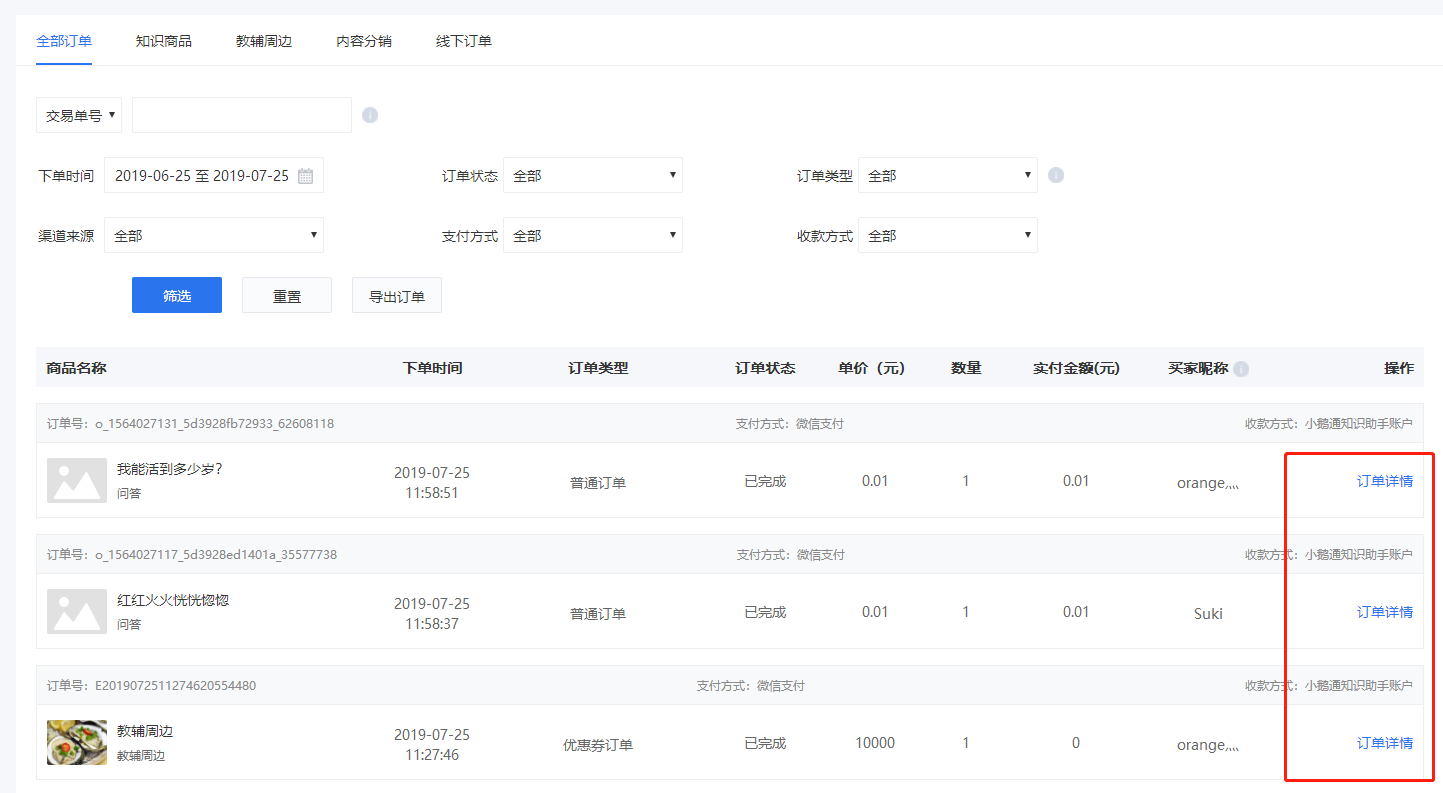Image resolution: width=1443 pixels, height=793 pixels.
Task: Click the product name 我能活到多少岁?
Action: tap(169, 469)
